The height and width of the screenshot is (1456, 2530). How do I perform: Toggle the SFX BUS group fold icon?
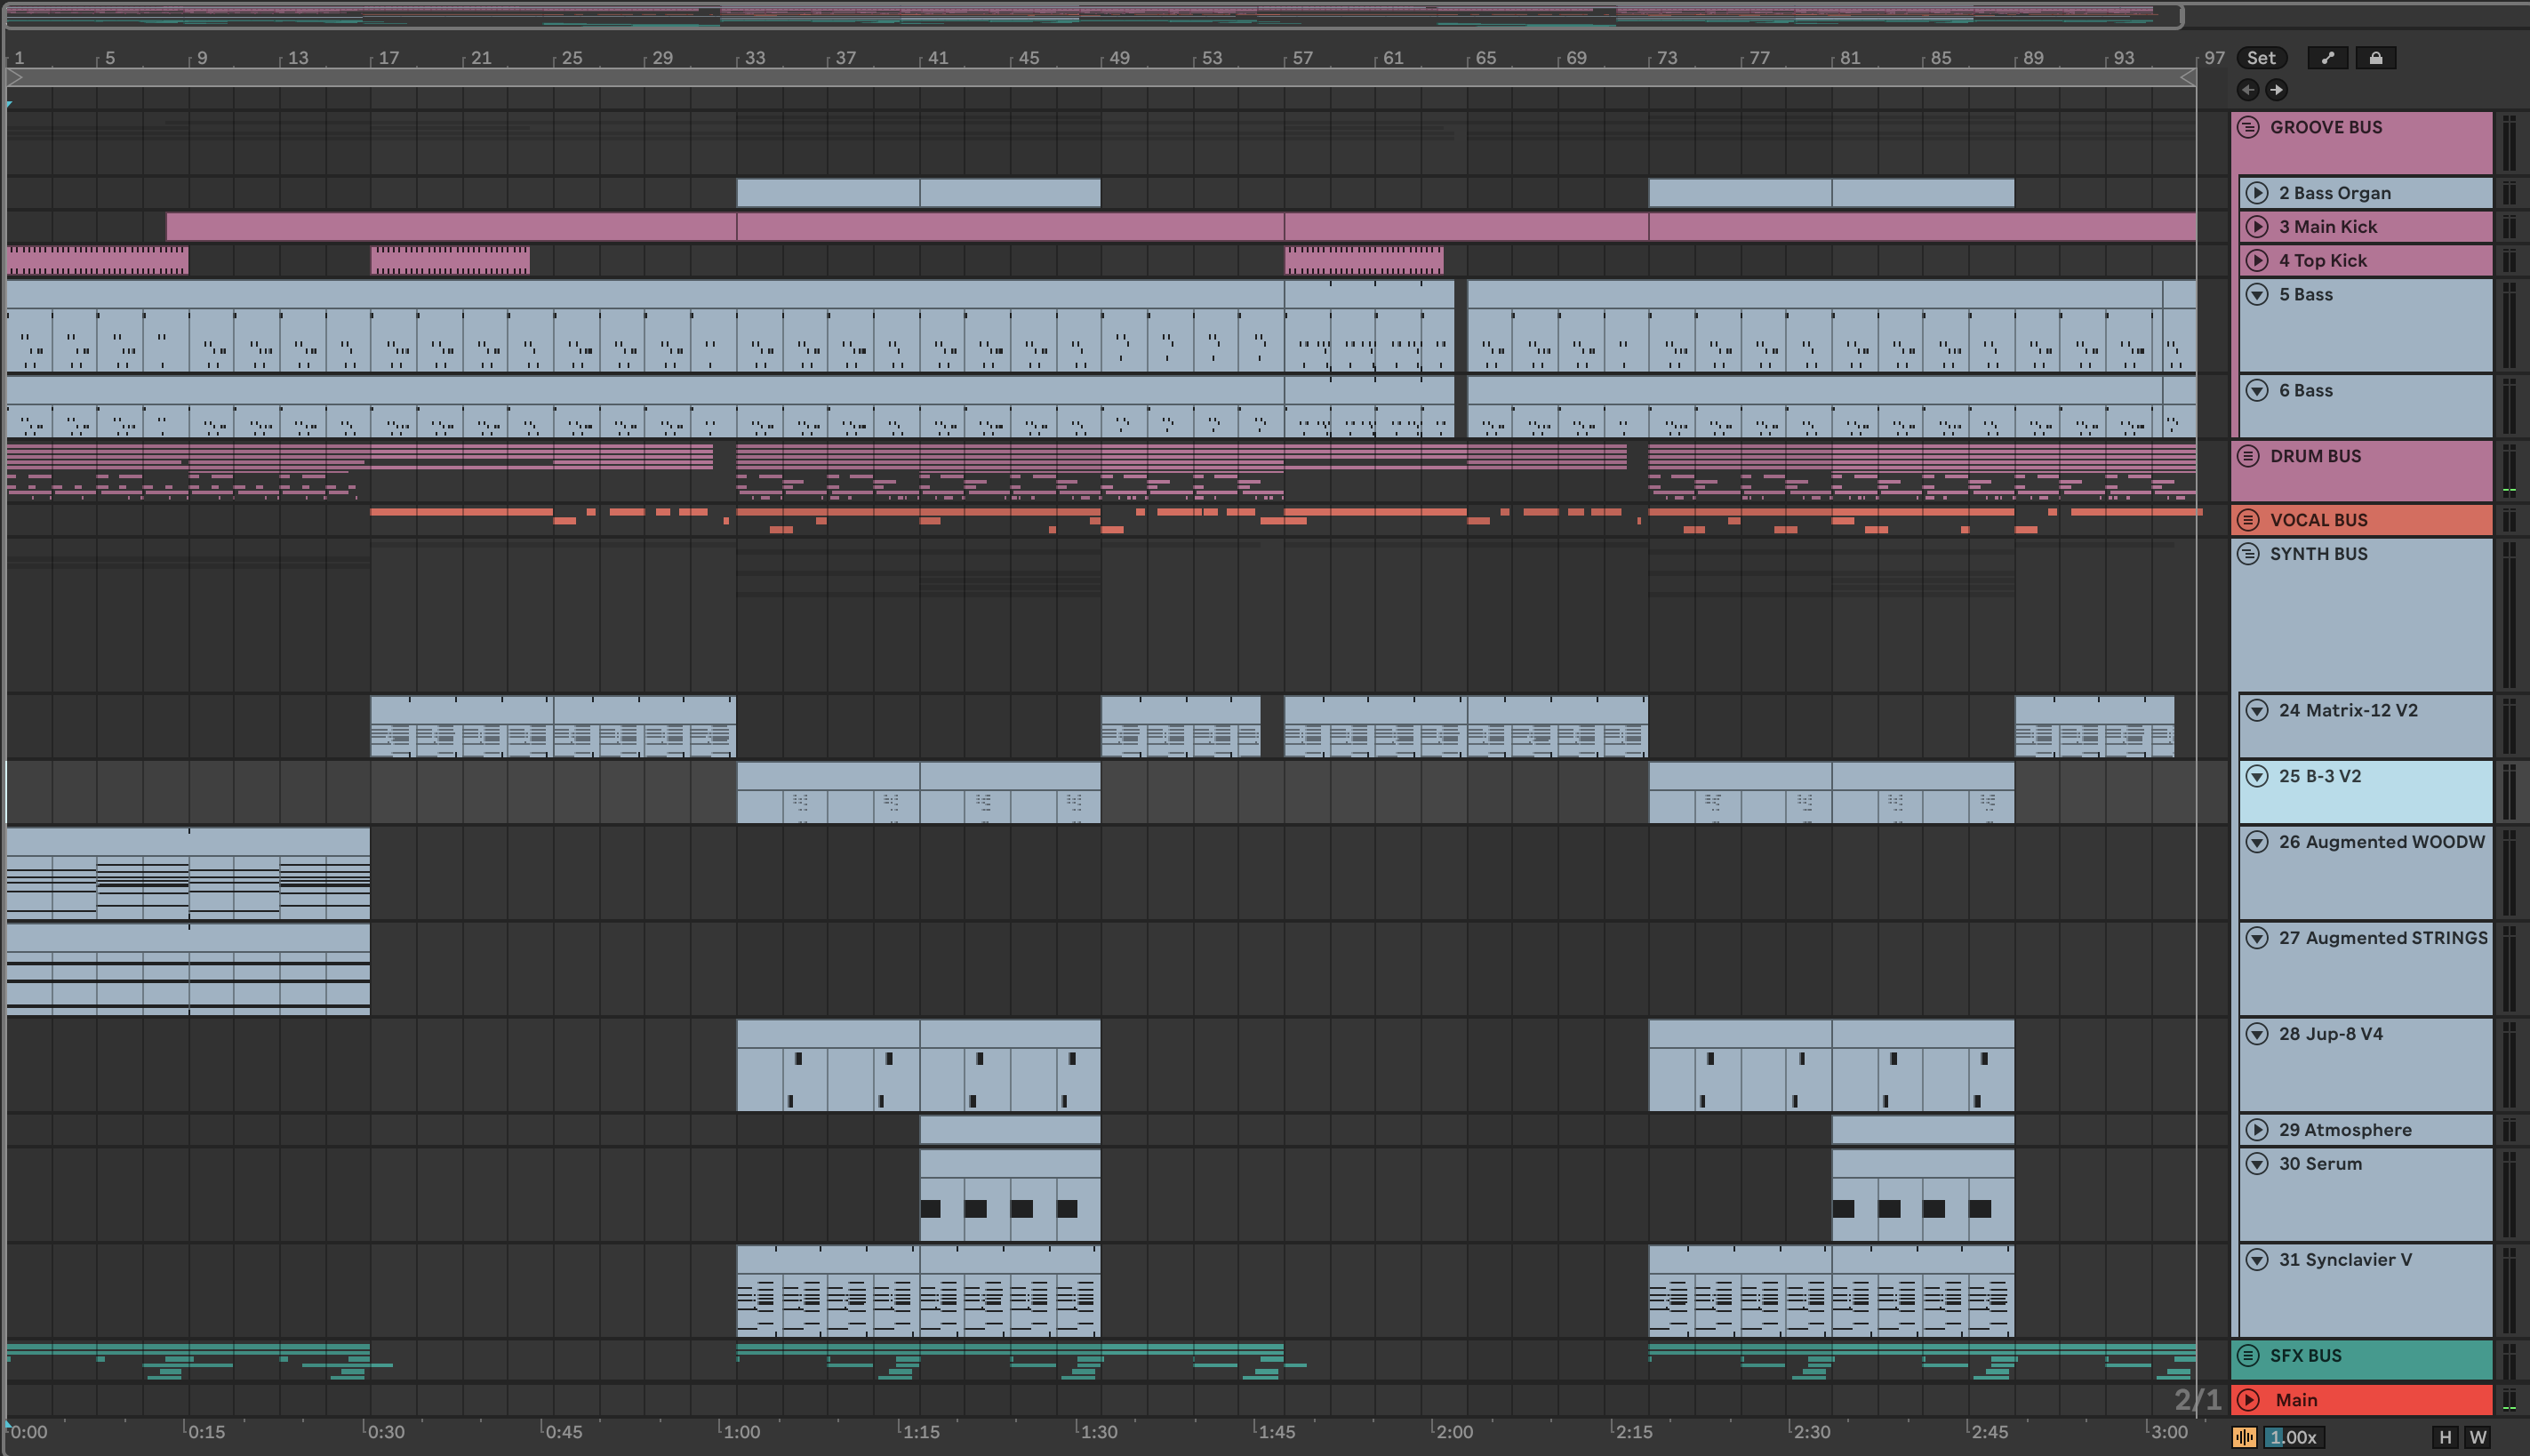pos(2248,1356)
